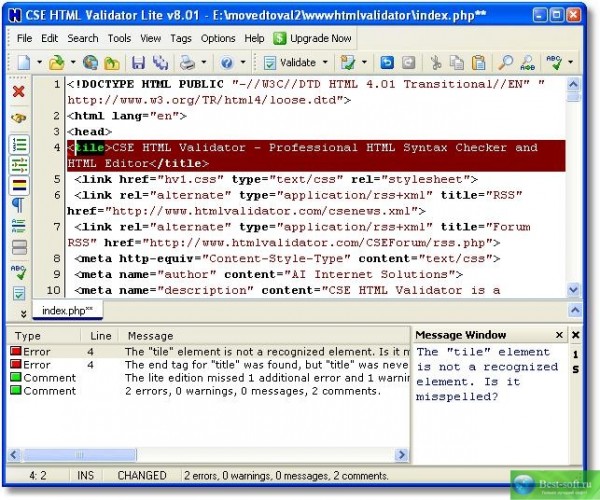Image resolution: width=600 pixels, height=500 pixels.
Task: Click the checklist validation options icon
Action: pos(348,62)
